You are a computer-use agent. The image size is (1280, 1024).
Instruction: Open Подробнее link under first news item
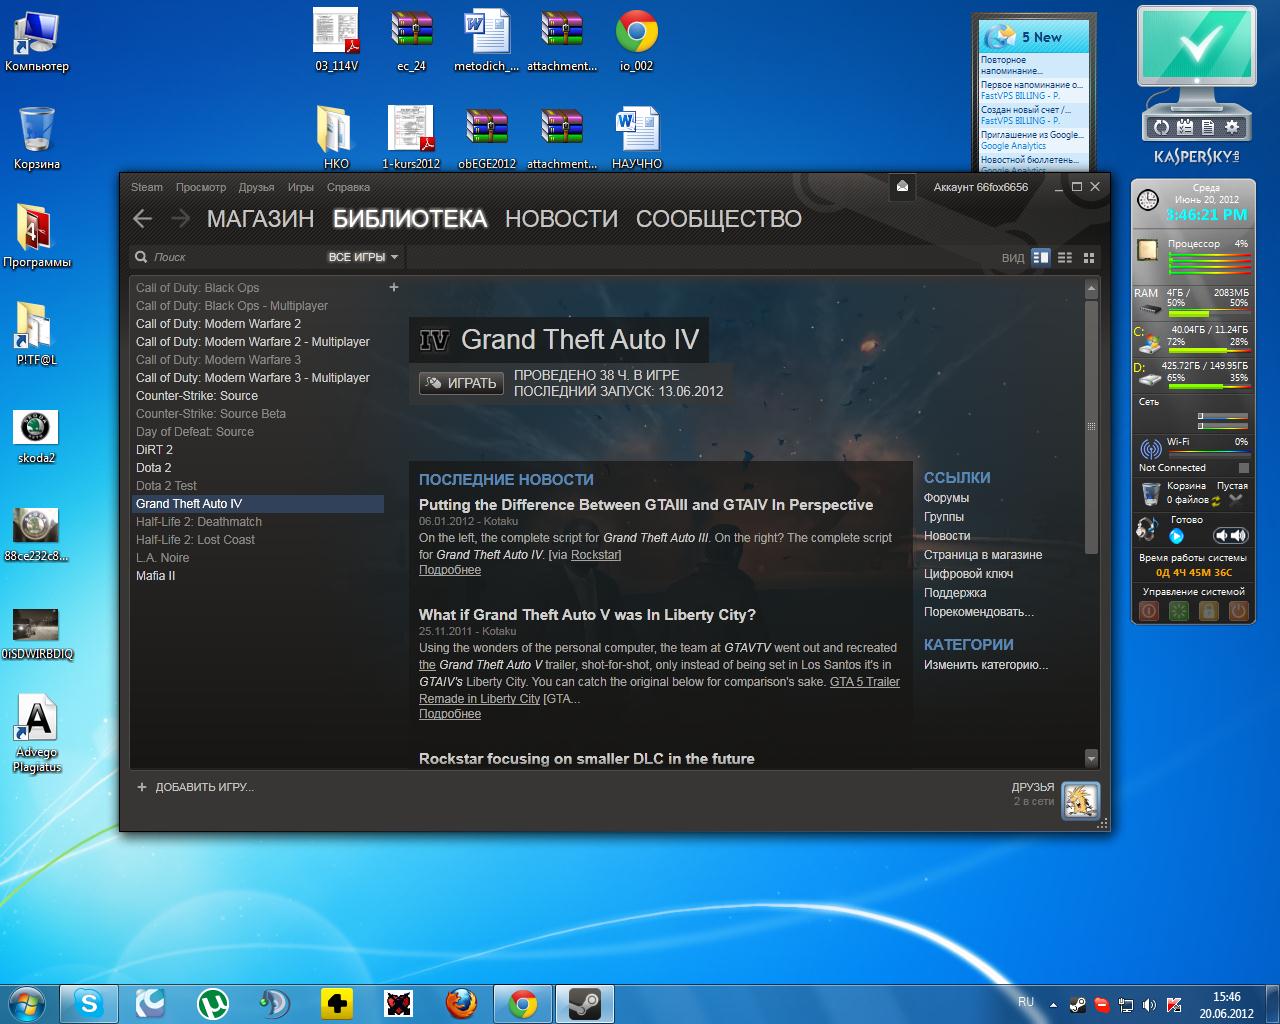450,570
